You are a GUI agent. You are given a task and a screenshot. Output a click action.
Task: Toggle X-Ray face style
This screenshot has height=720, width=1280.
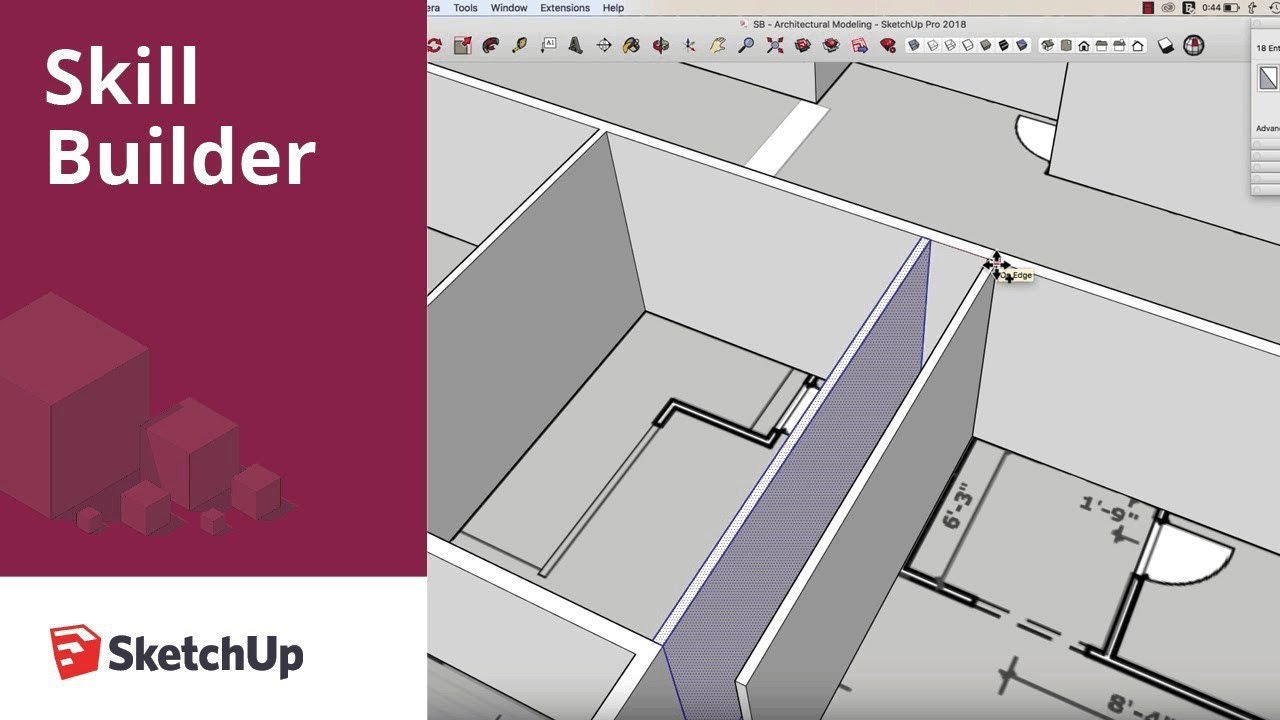913,45
